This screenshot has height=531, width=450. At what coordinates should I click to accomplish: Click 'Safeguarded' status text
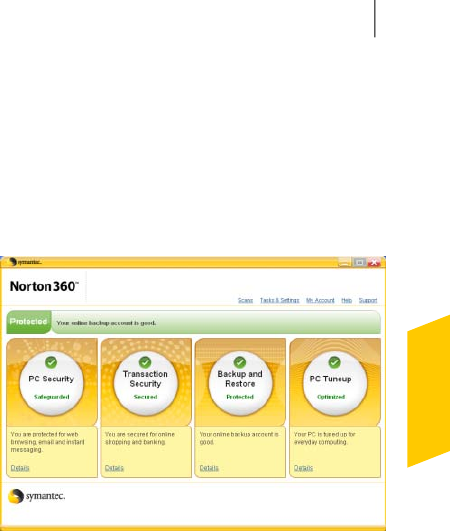pyautogui.click(x=51, y=397)
